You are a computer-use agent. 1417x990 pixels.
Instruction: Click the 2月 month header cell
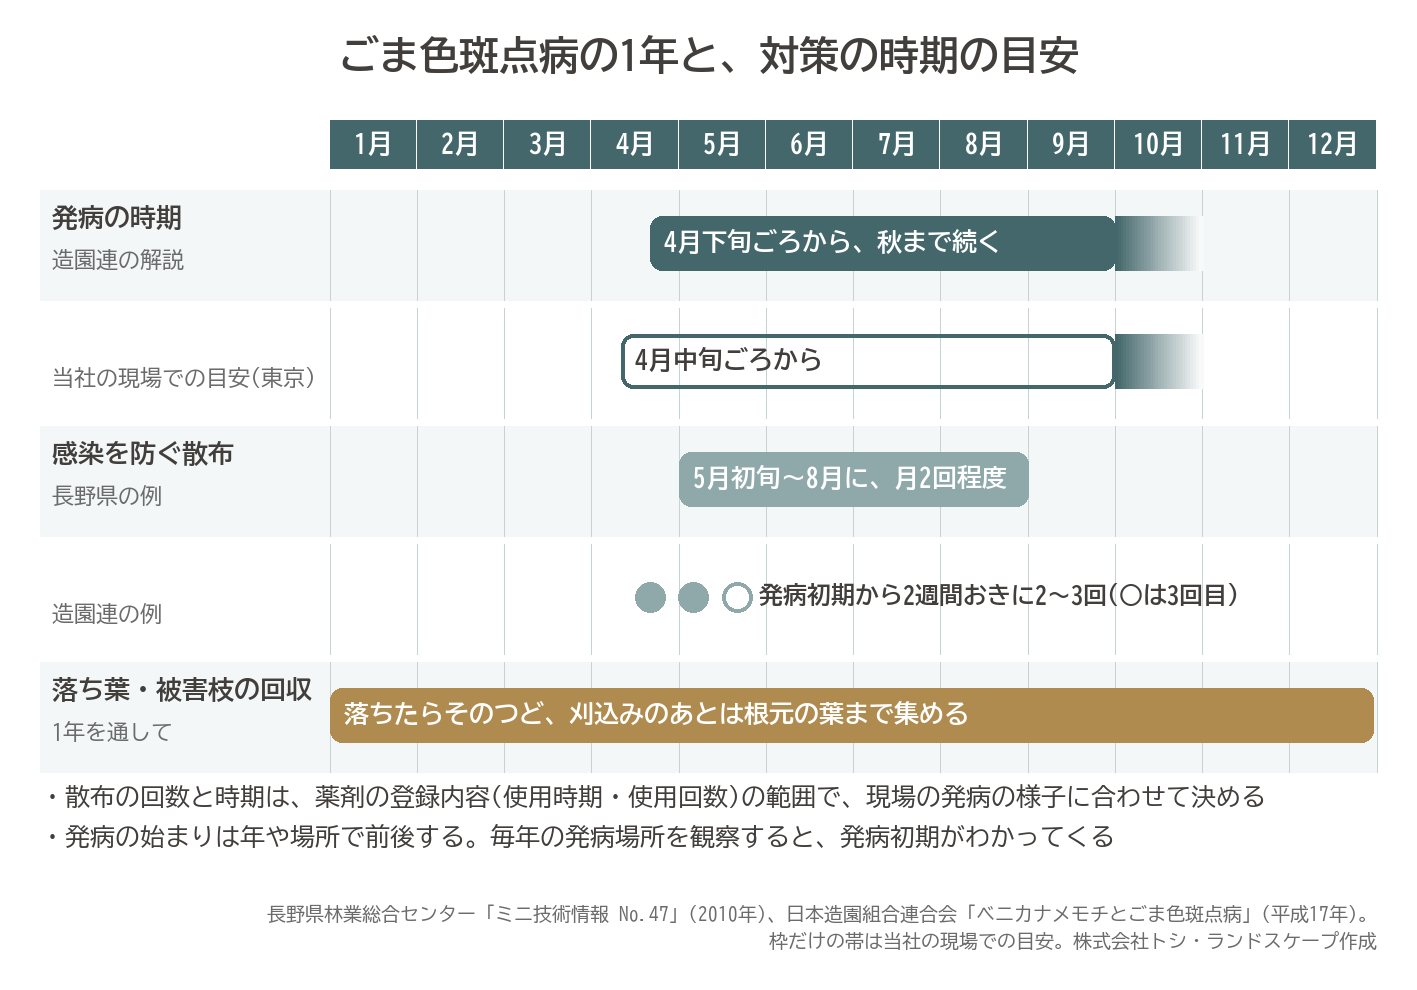[x=460, y=144]
